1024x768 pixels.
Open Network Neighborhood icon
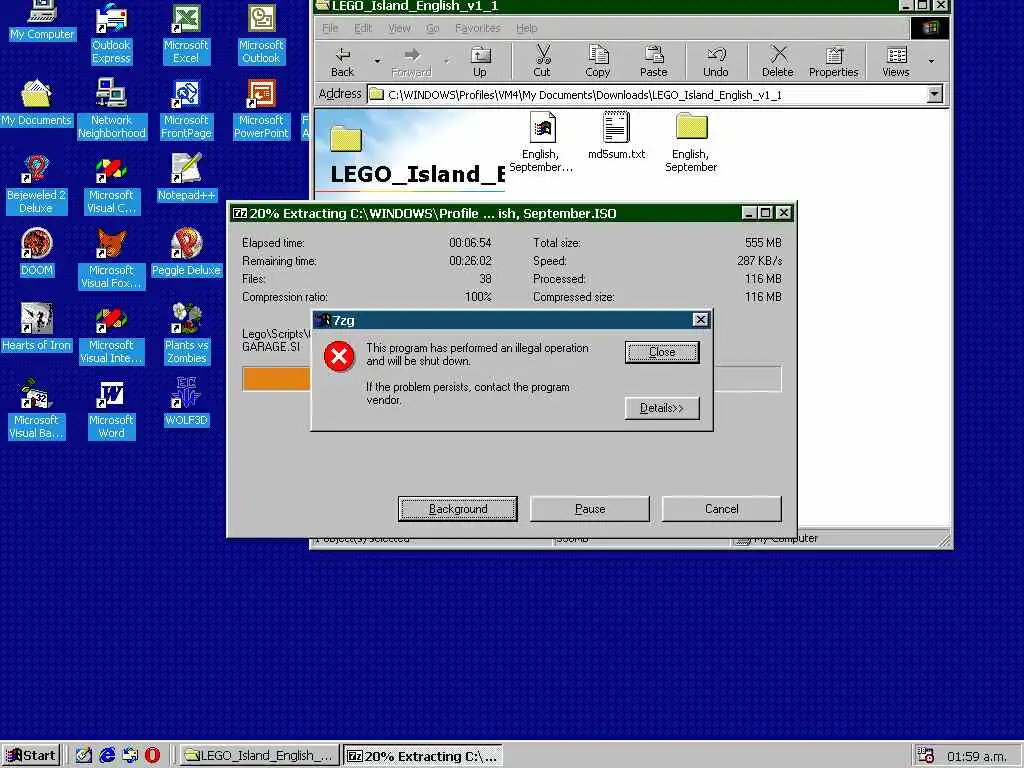point(112,108)
